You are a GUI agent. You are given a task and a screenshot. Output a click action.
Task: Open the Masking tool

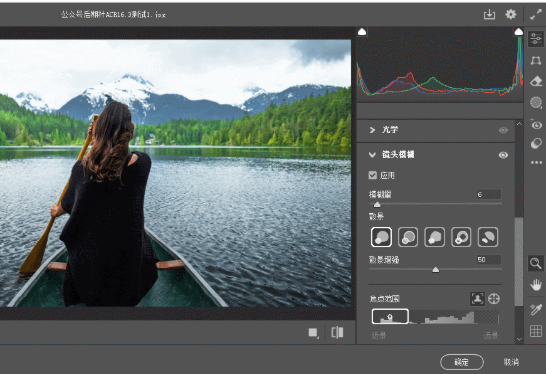pos(536,103)
